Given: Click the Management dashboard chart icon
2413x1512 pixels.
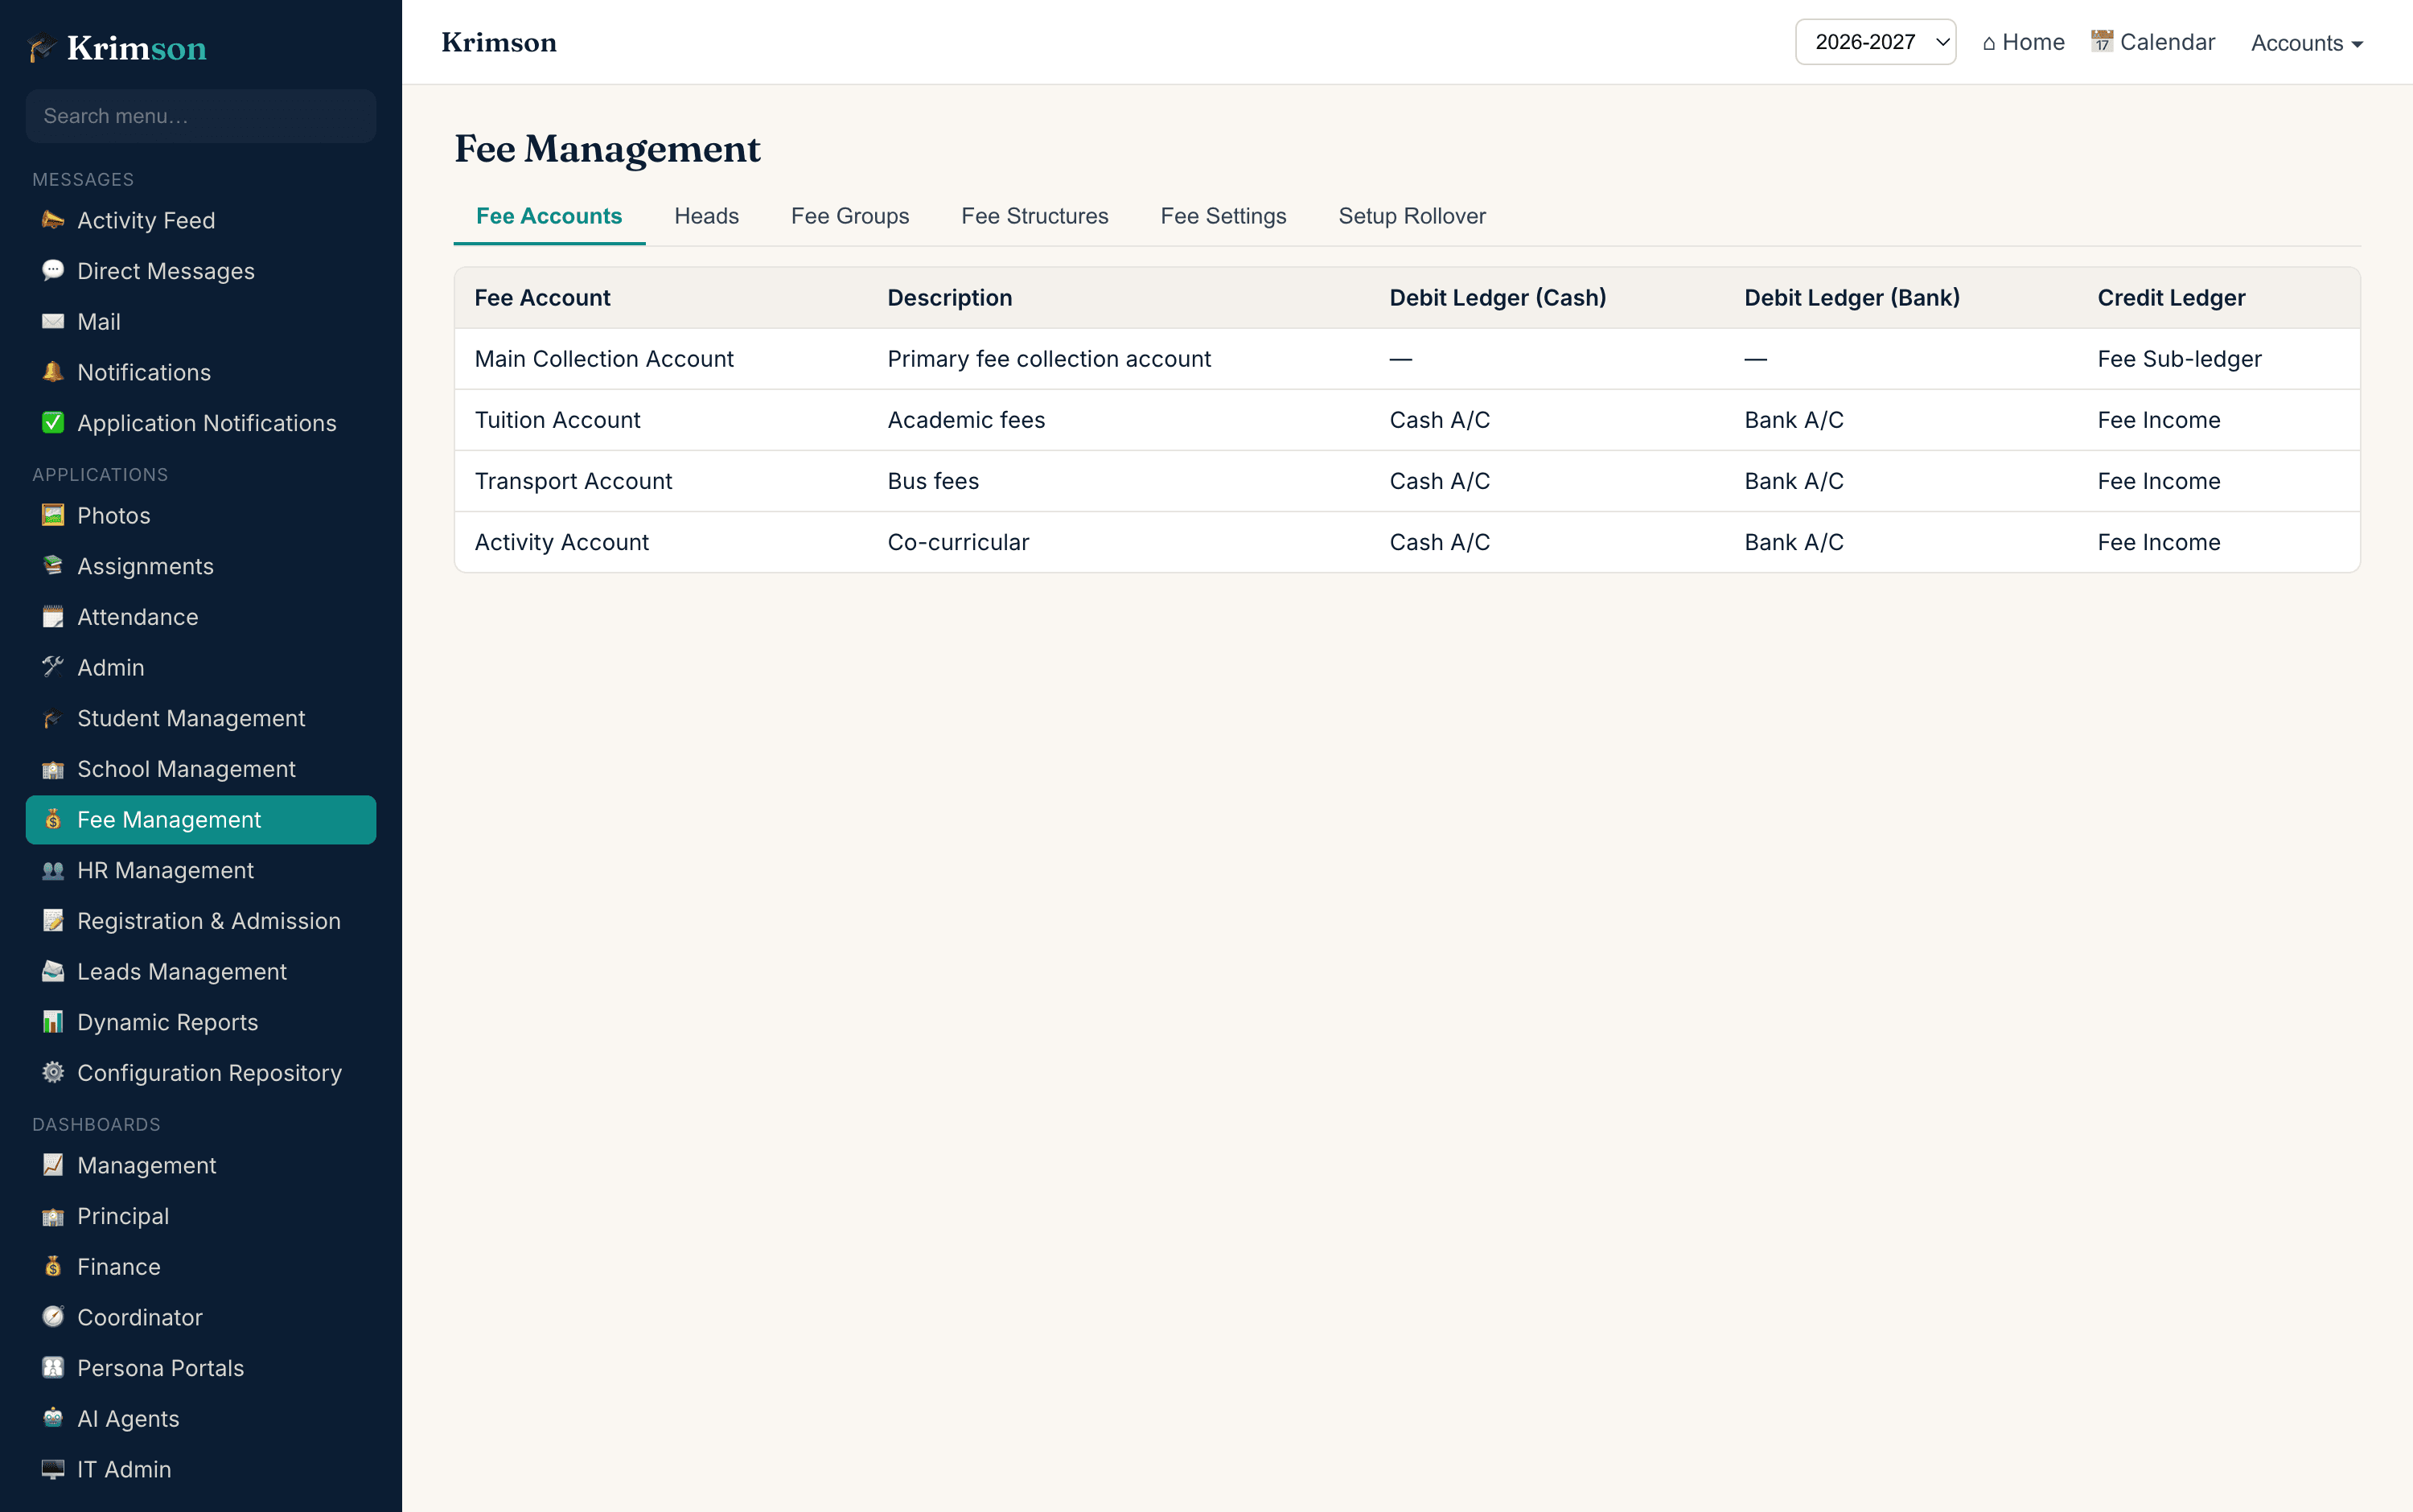Looking at the screenshot, I should [x=53, y=1165].
